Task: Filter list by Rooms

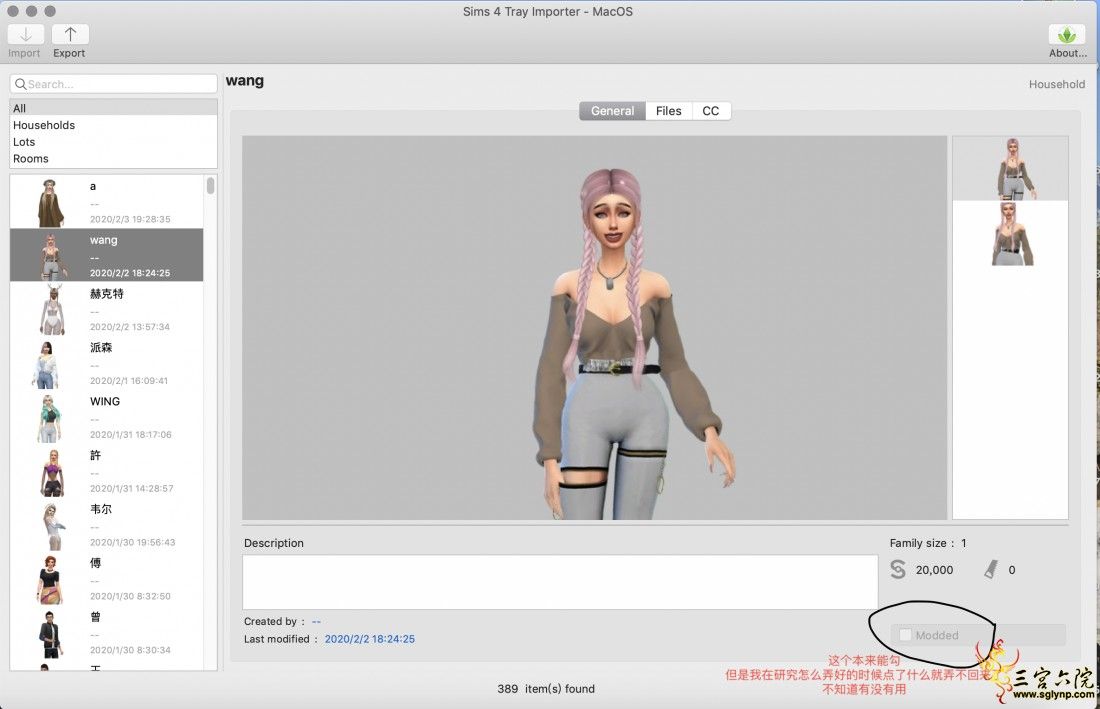Action: click(114, 158)
